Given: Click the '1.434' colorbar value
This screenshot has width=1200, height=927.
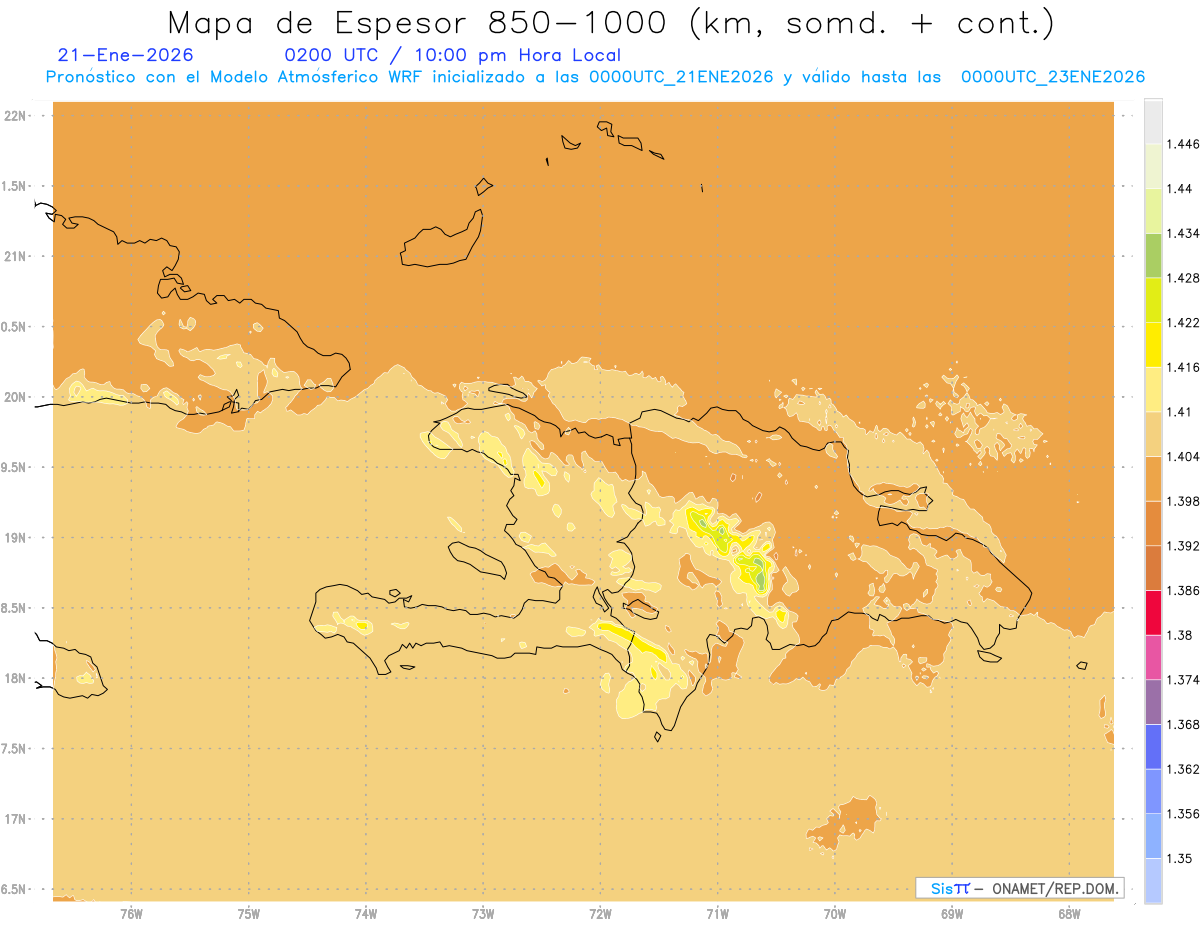Looking at the screenshot, I should tap(1183, 233).
